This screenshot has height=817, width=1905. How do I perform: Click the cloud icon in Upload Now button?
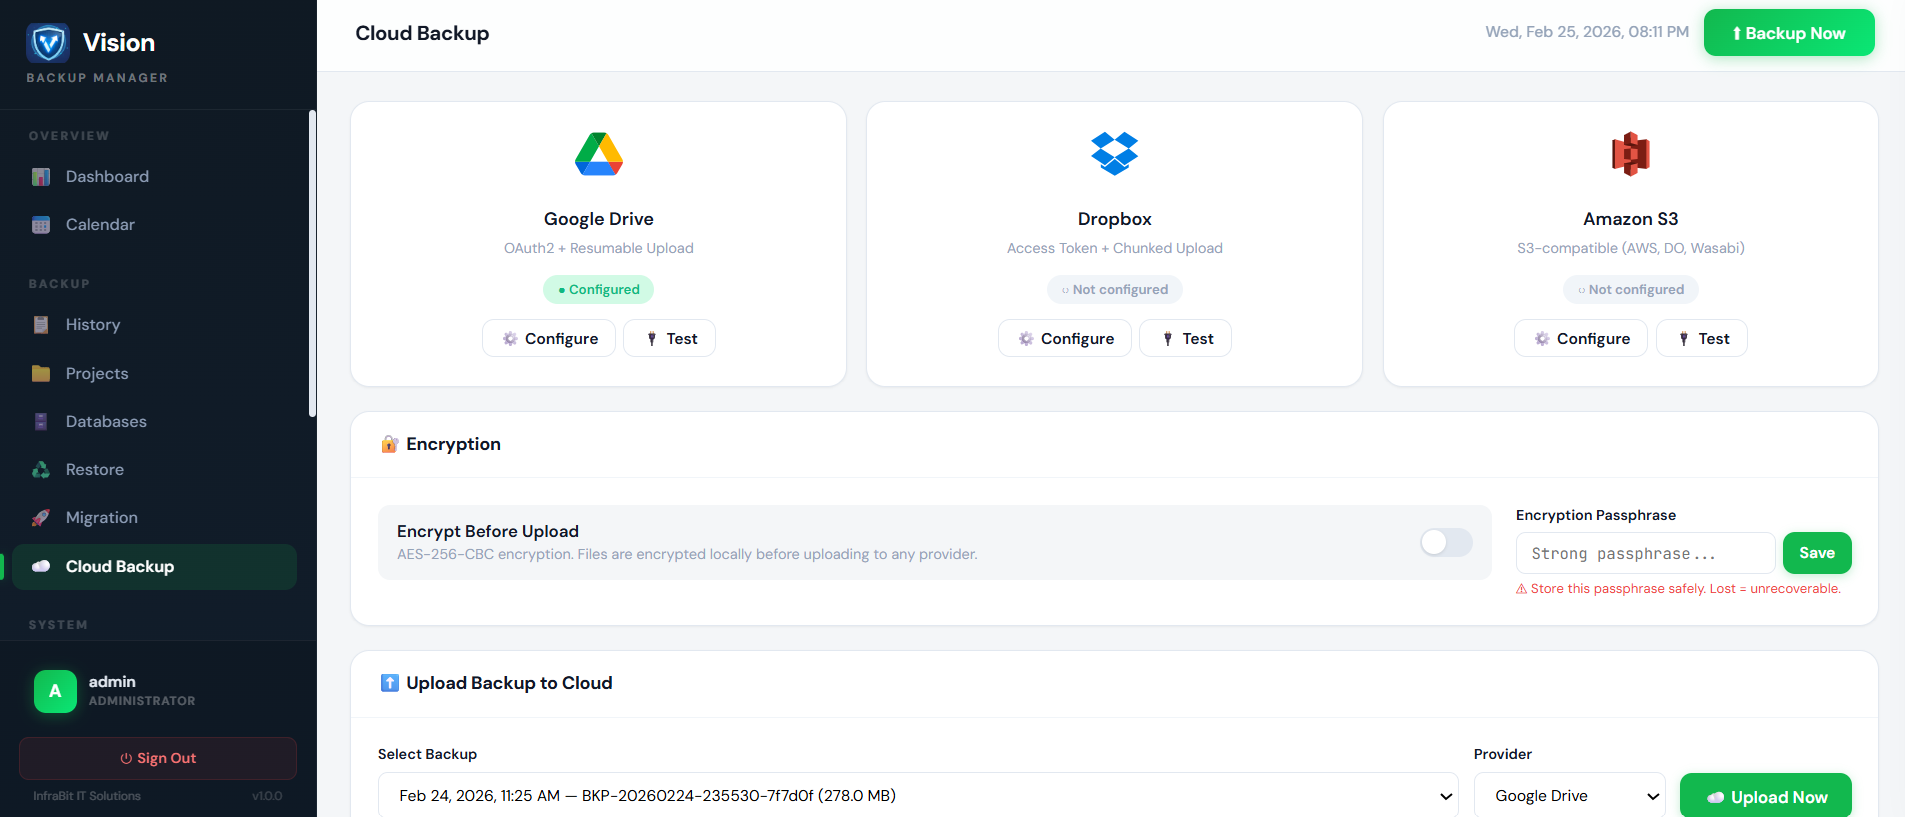1716,798
